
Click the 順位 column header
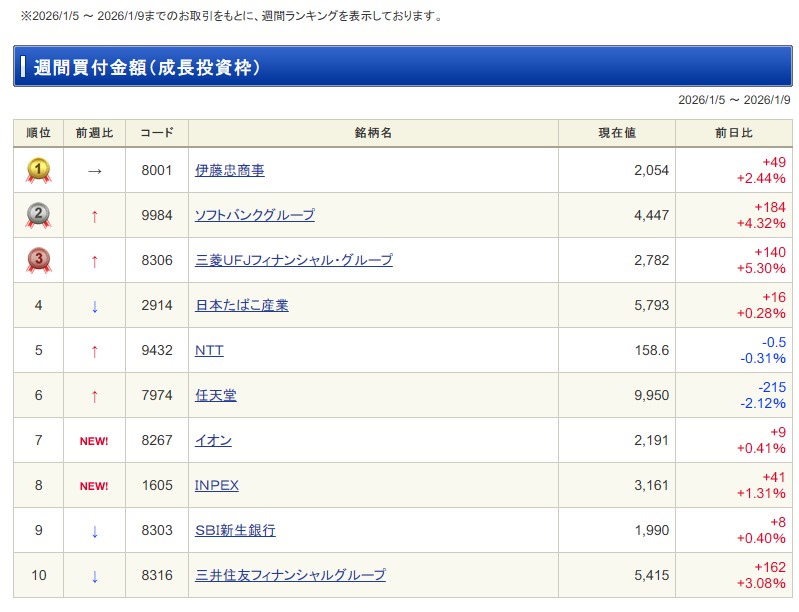(x=38, y=133)
